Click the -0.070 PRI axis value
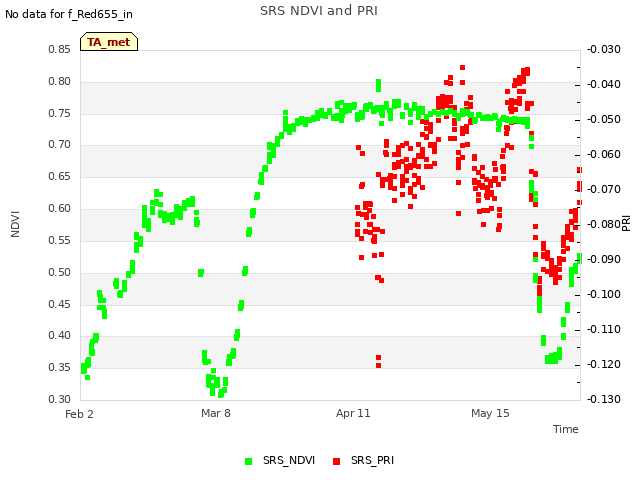Image resolution: width=640 pixels, height=480 pixels. [x=604, y=189]
